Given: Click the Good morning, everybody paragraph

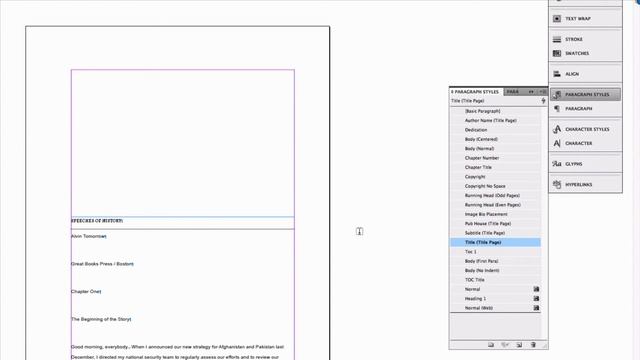Looking at the screenshot, I should [178, 352].
